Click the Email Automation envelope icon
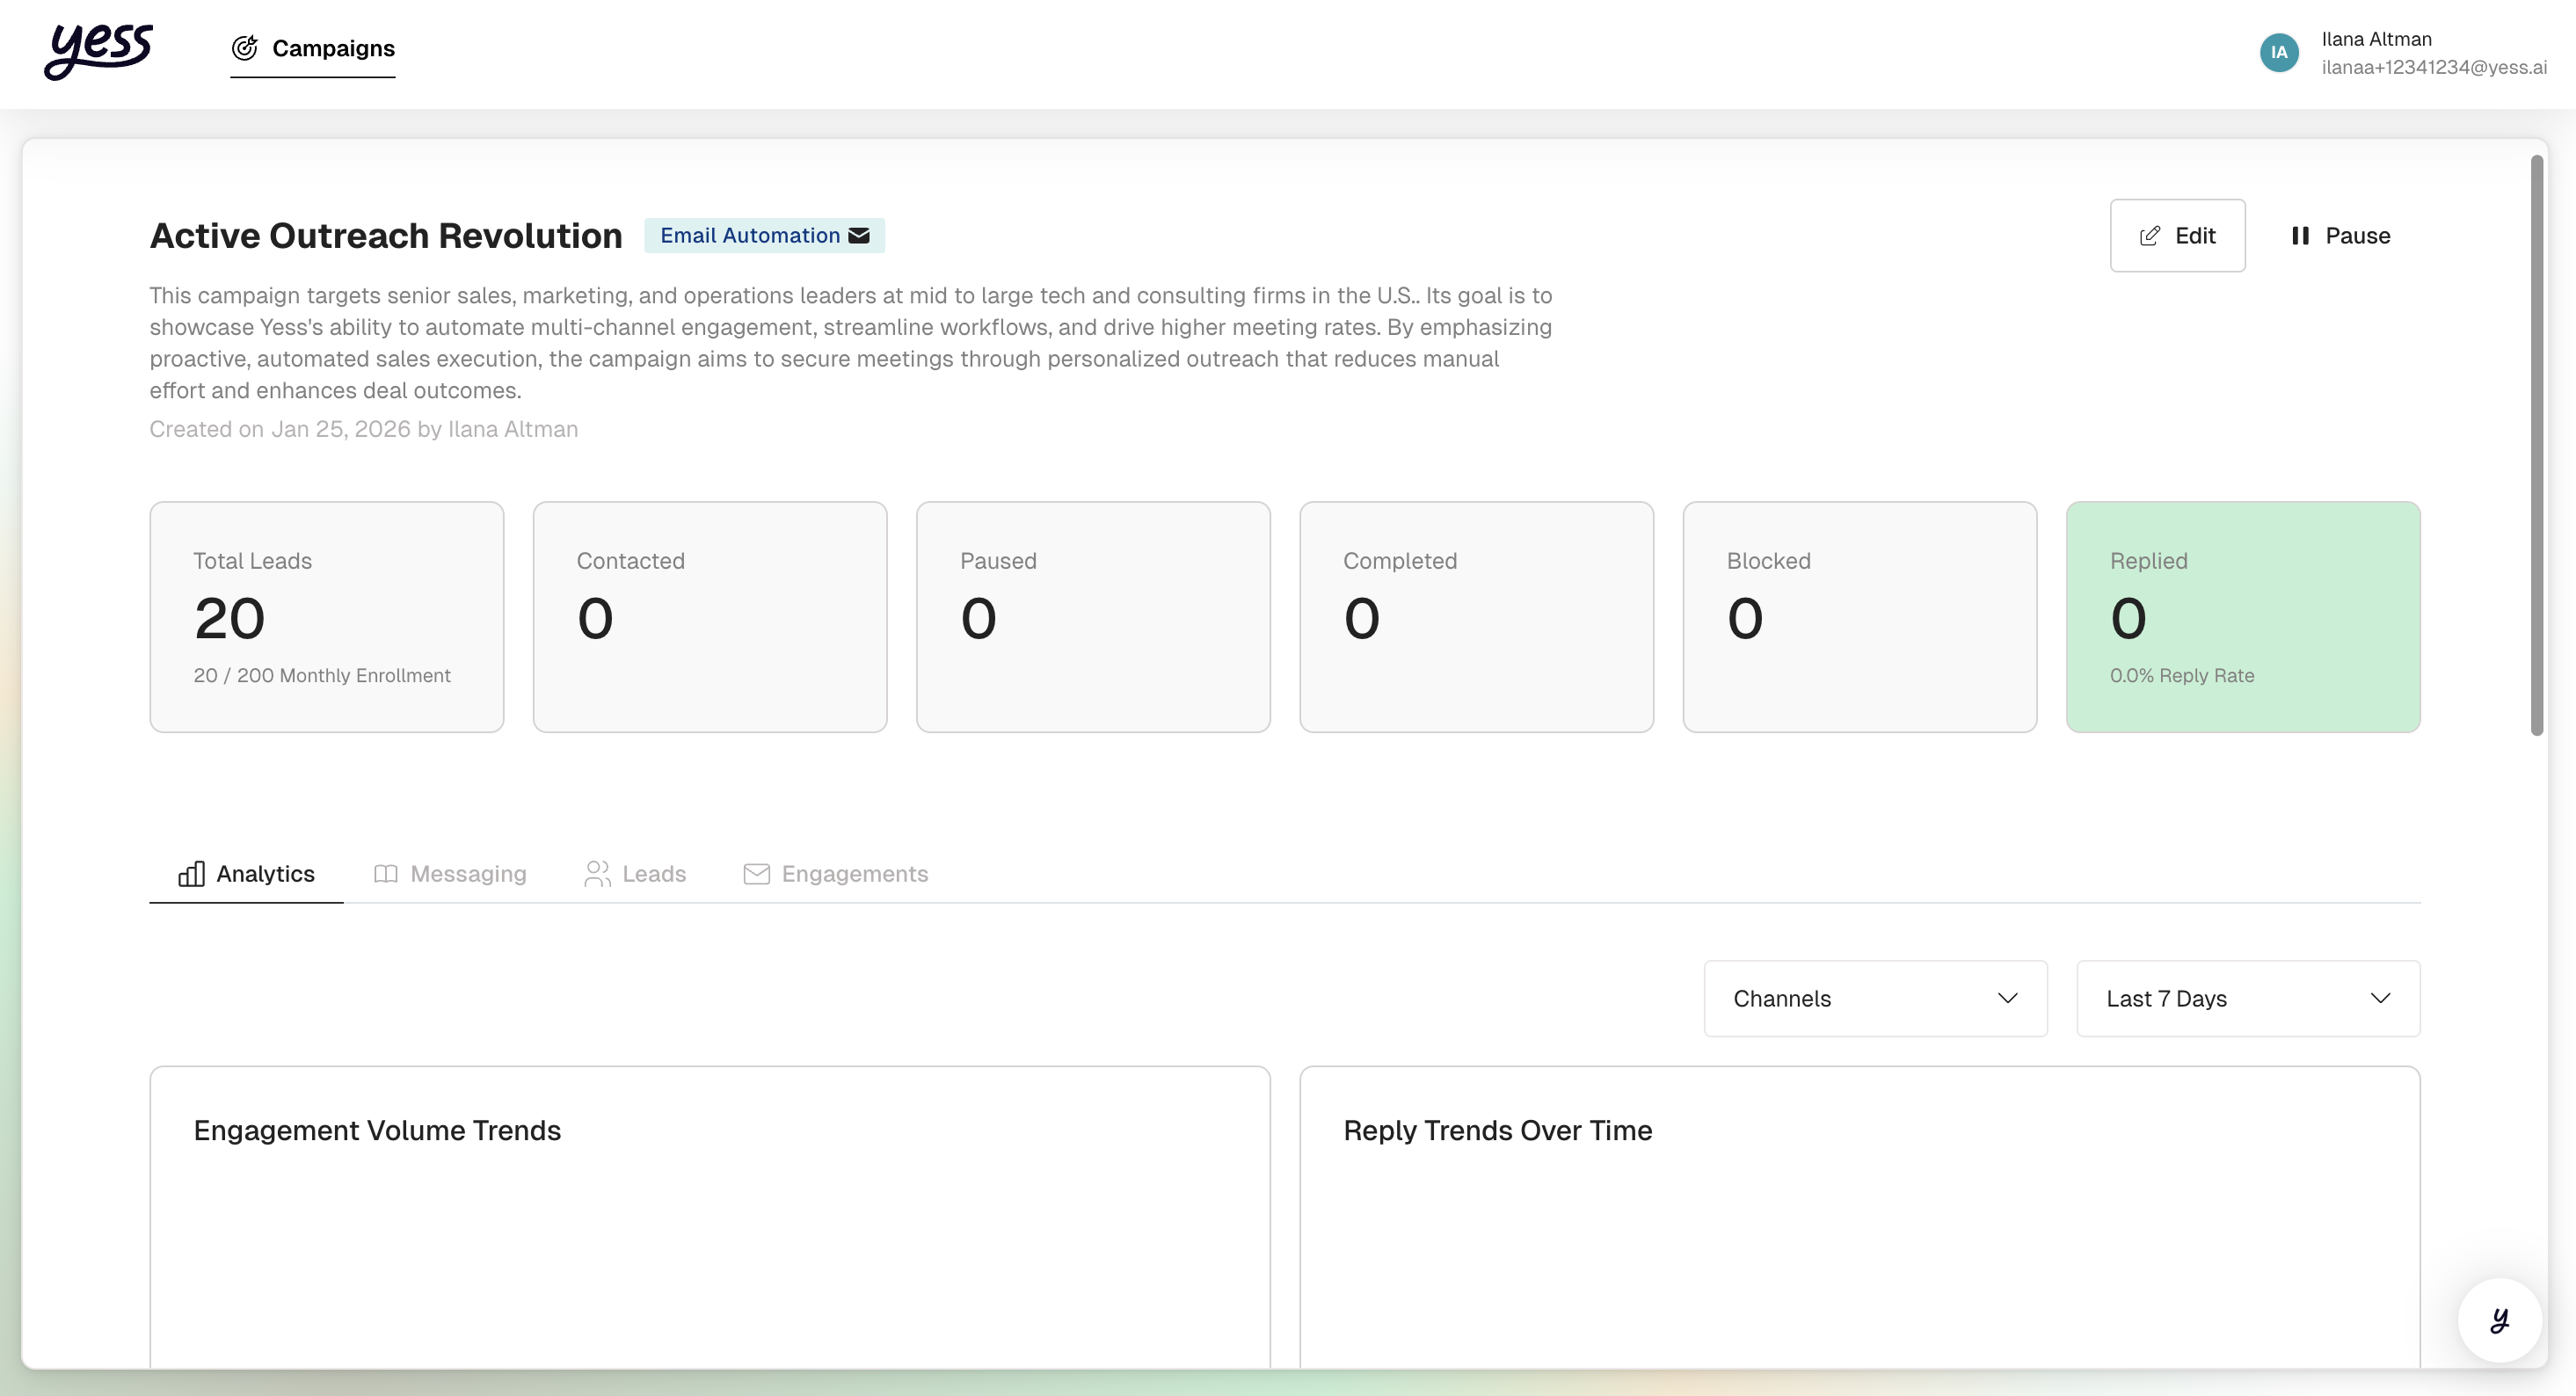Screen dimensions: 2576x1396 click(859, 235)
